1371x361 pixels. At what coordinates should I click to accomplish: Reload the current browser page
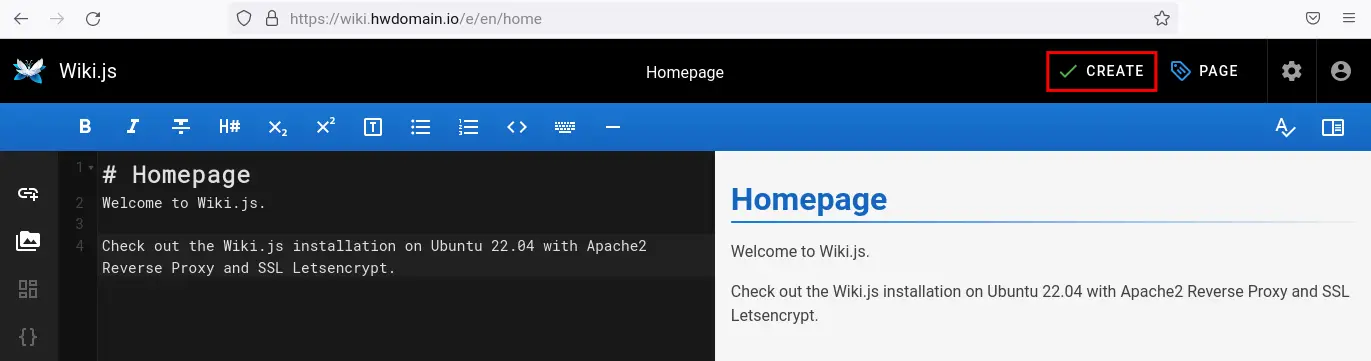(x=93, y=18)
